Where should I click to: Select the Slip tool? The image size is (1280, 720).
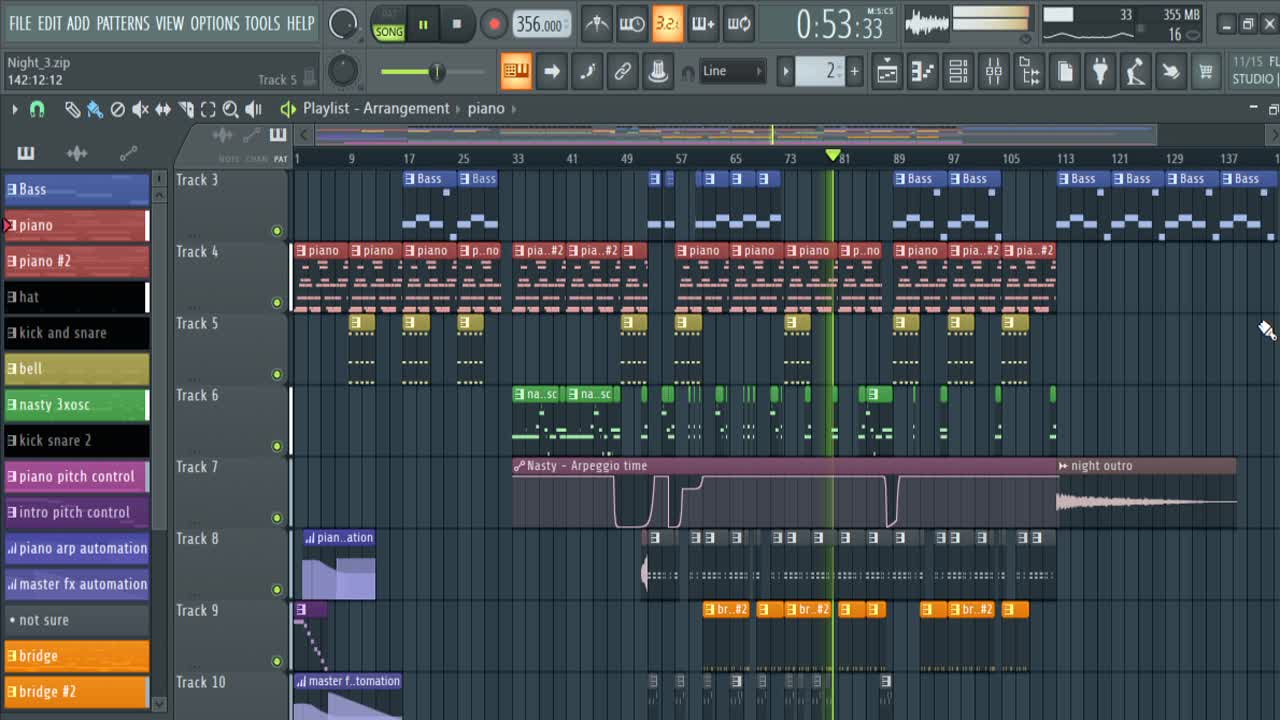pos(163,109)
